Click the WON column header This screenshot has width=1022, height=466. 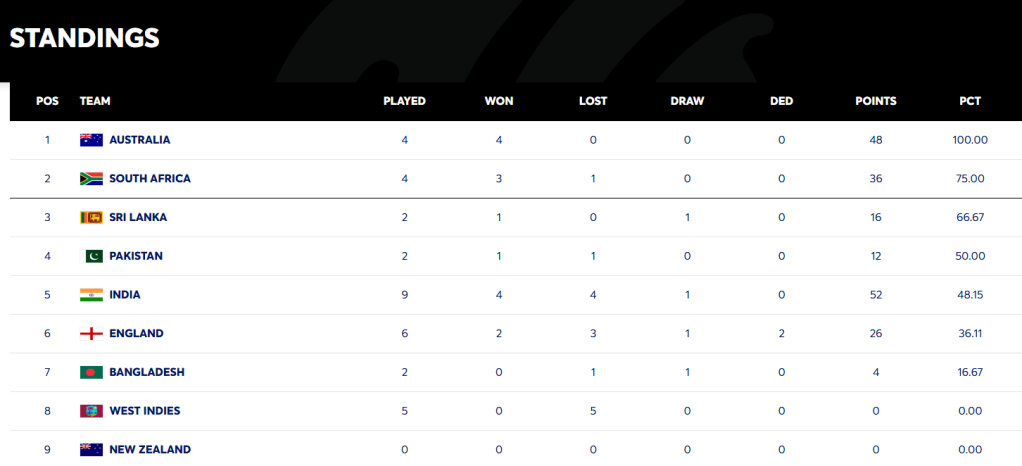coord(498,101)
